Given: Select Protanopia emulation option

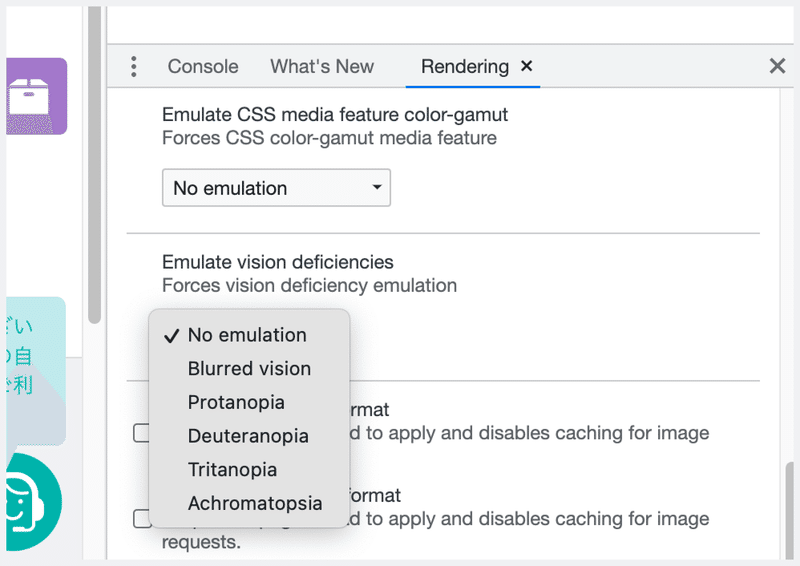Looking at the screenshot, I should point(236,402).
